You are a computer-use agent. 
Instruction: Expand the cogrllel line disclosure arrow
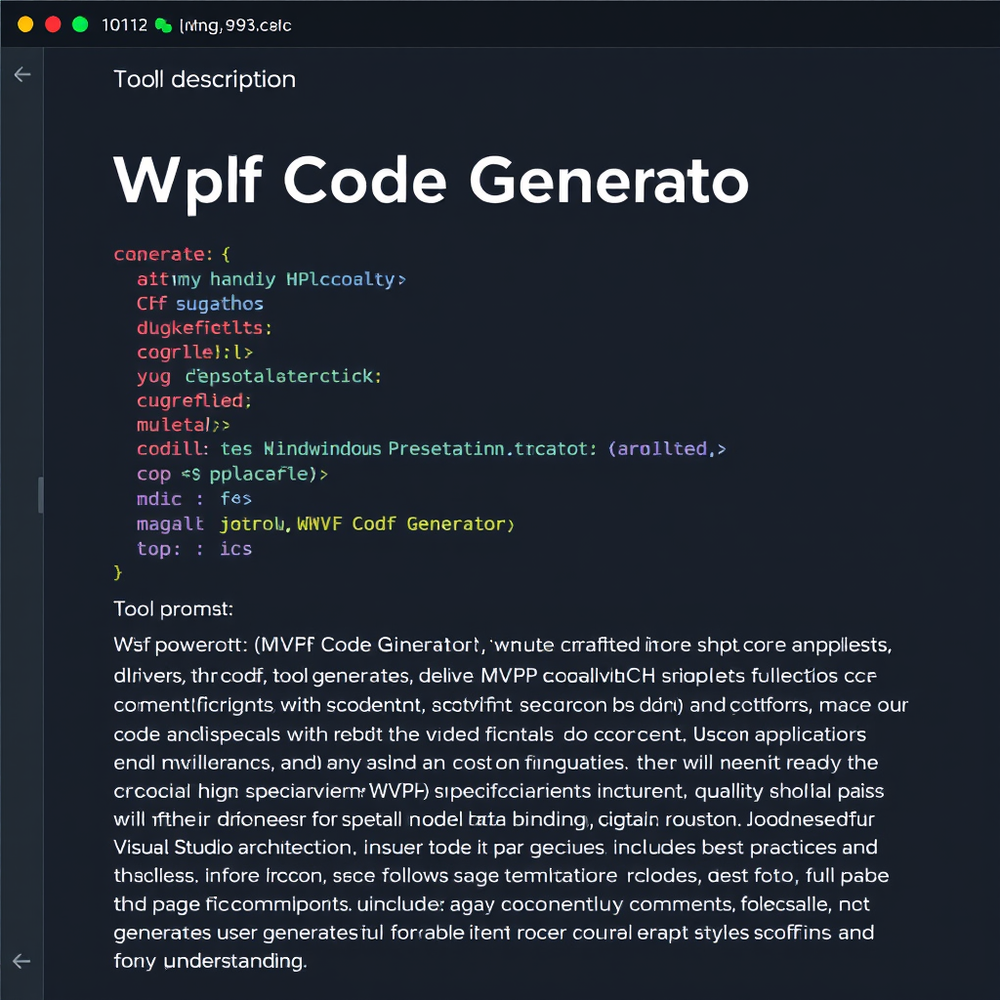pyautogui.click(x=249, y=352)
